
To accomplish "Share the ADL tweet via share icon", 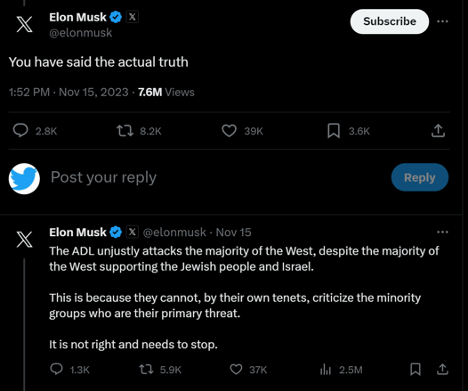I will (442, 369).
